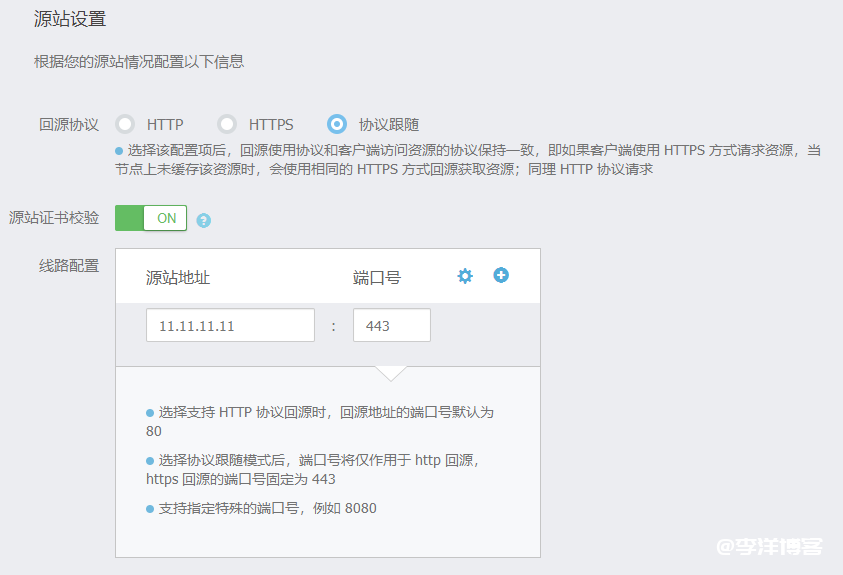Screen dimensions: 843x575
Task: Click the hint mentioning special port 8080
Action: point(266,508)
